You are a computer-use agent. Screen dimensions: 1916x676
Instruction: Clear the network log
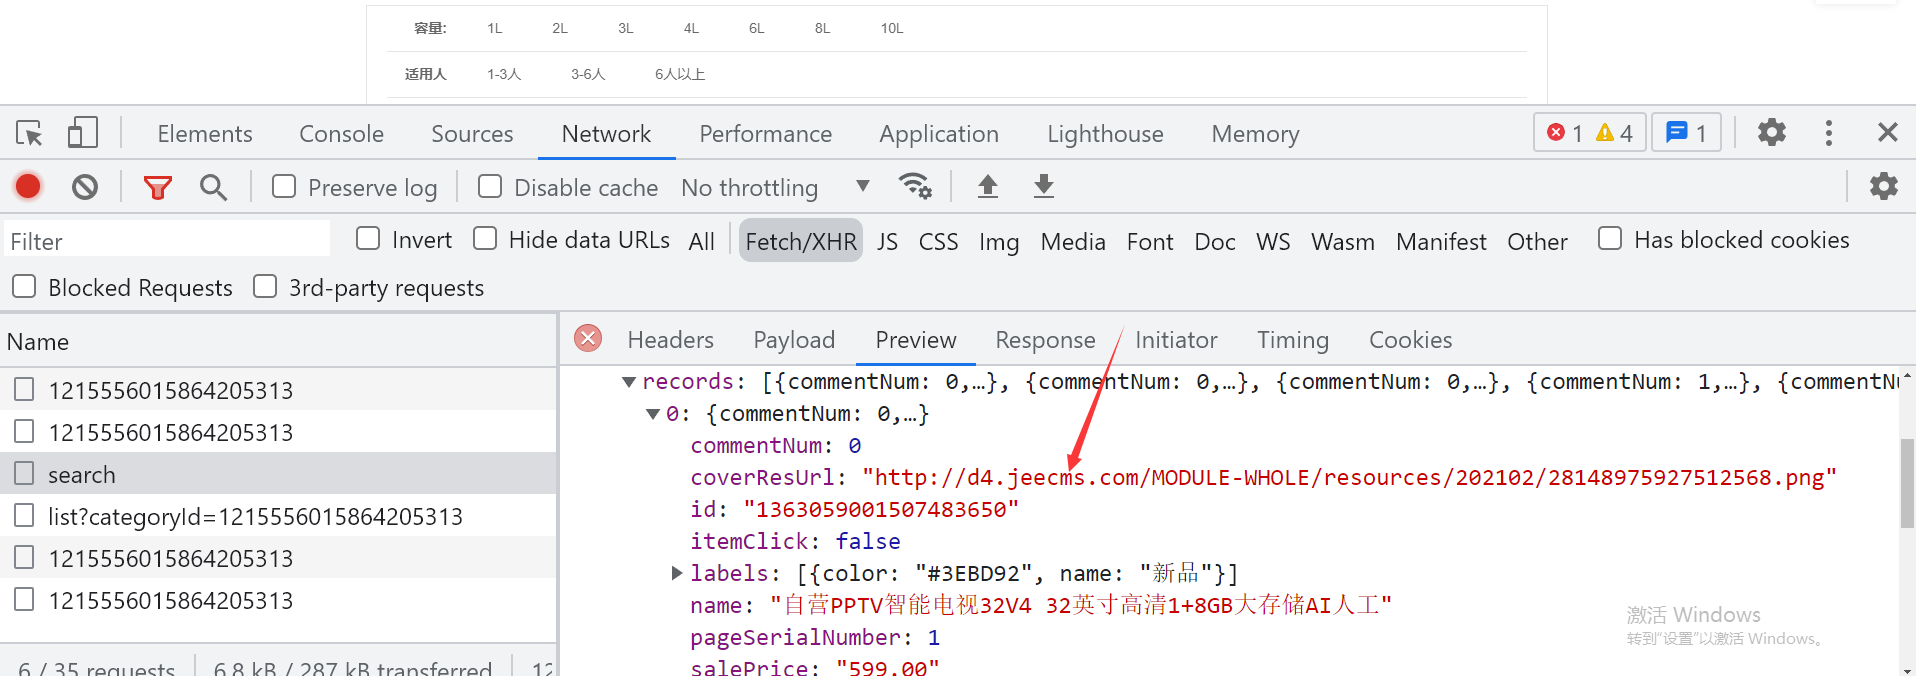[85, 186]
